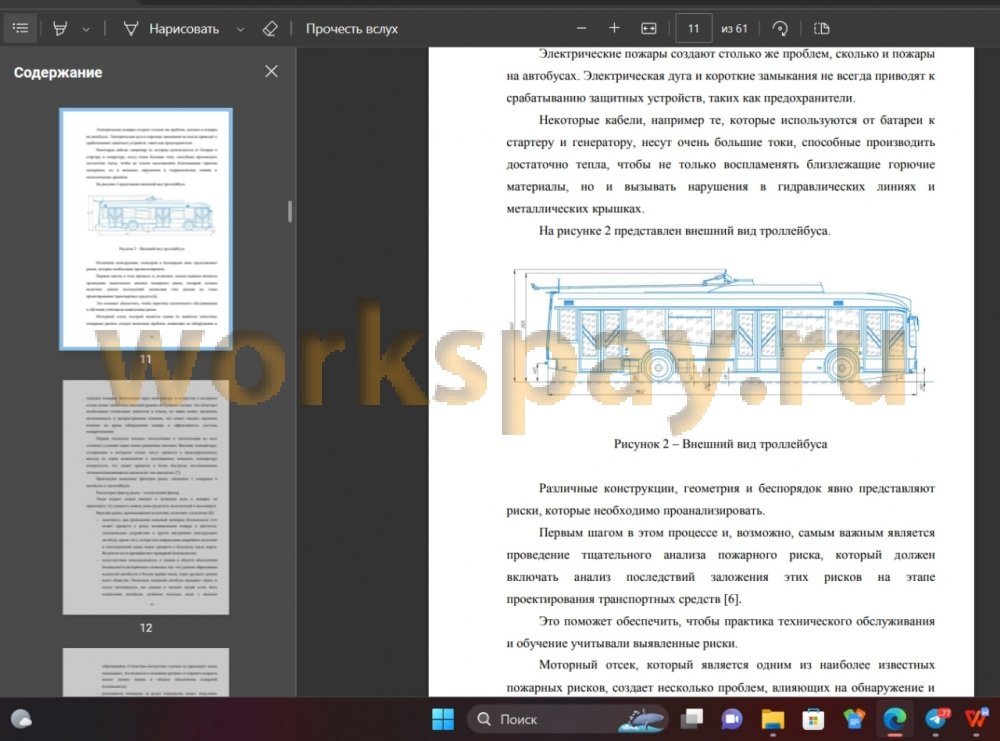
Task: Expand the Нарисовать options chevron
Action: point(240,29)
